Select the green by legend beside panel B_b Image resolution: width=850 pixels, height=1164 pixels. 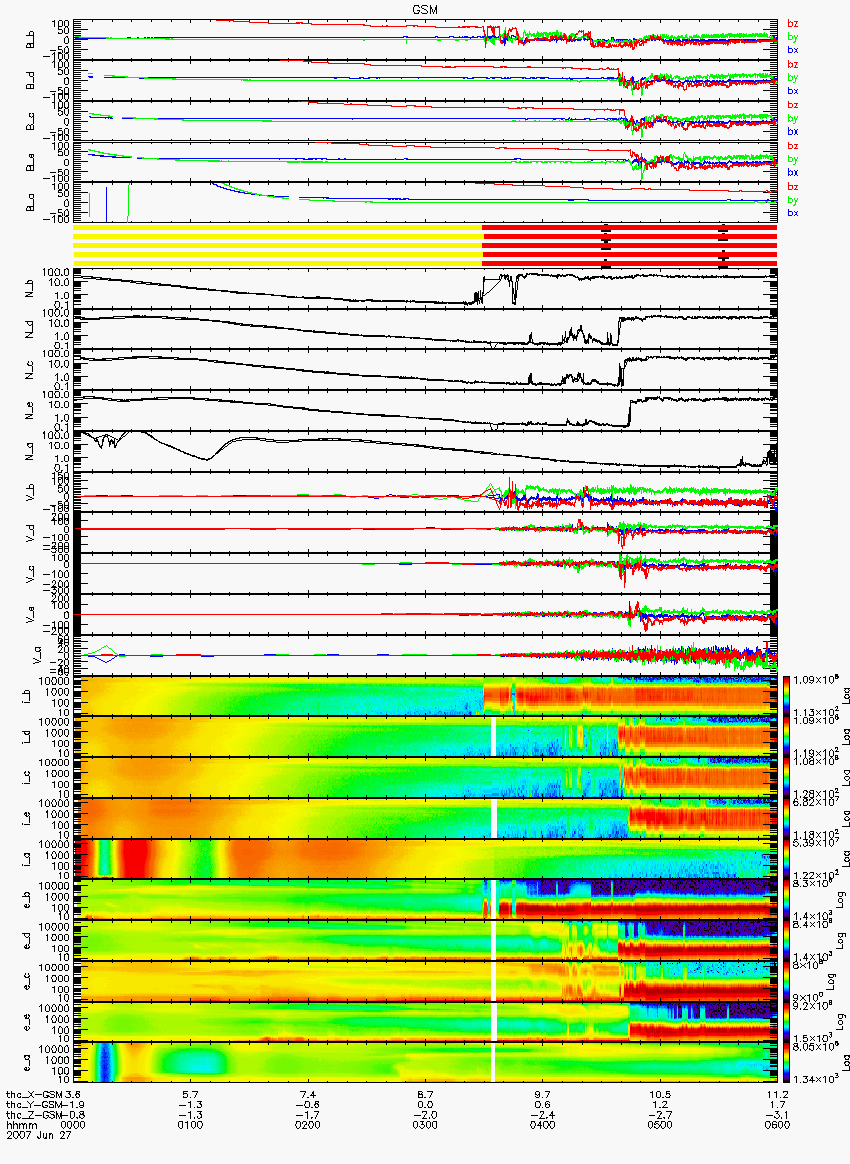pyautogui.click(x=792, y=37)
